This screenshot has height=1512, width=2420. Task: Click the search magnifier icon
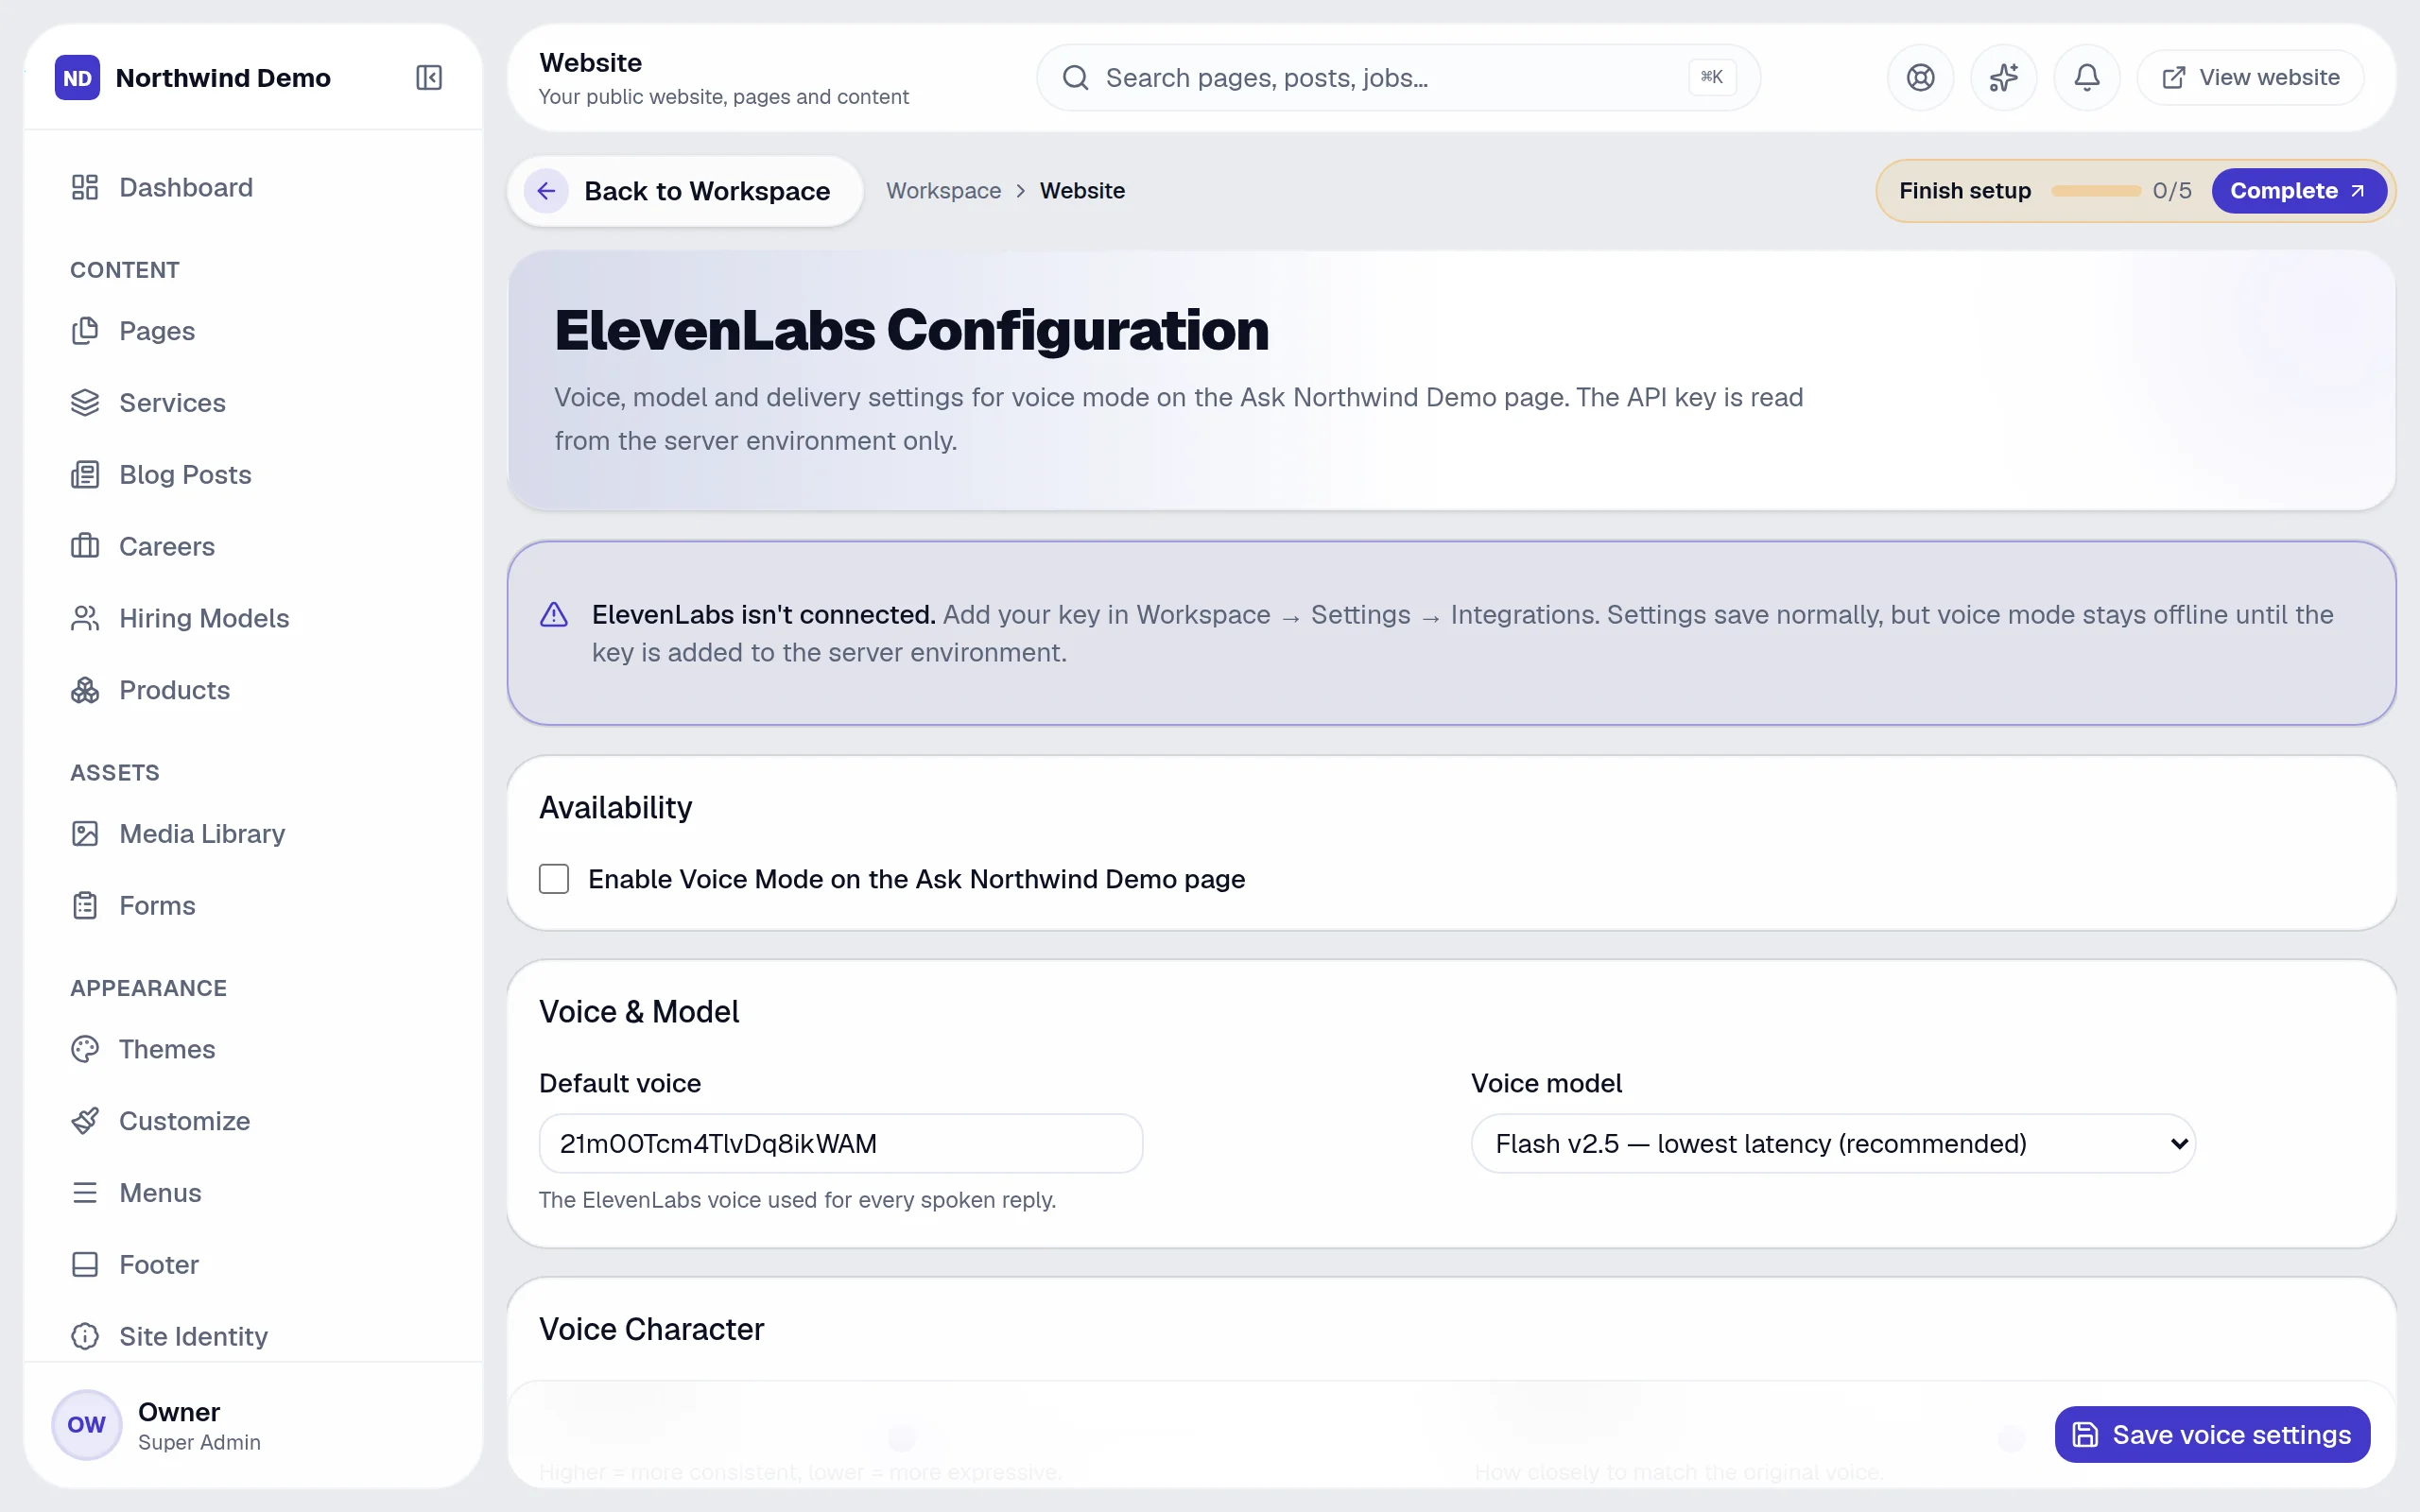tap(1075, 77)
